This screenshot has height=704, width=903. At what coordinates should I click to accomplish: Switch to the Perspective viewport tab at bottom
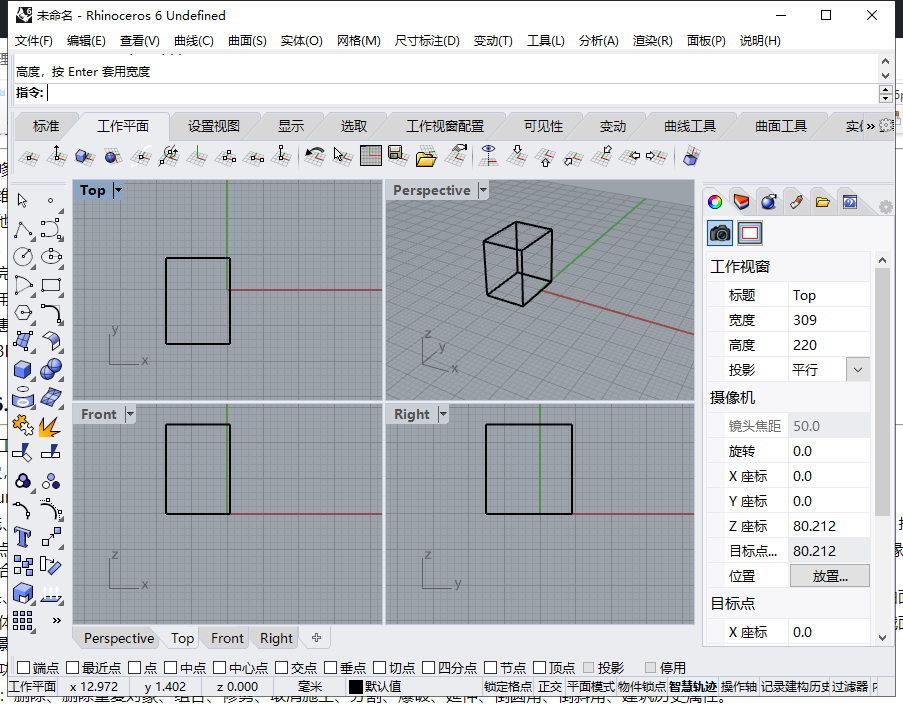[119, 638]
